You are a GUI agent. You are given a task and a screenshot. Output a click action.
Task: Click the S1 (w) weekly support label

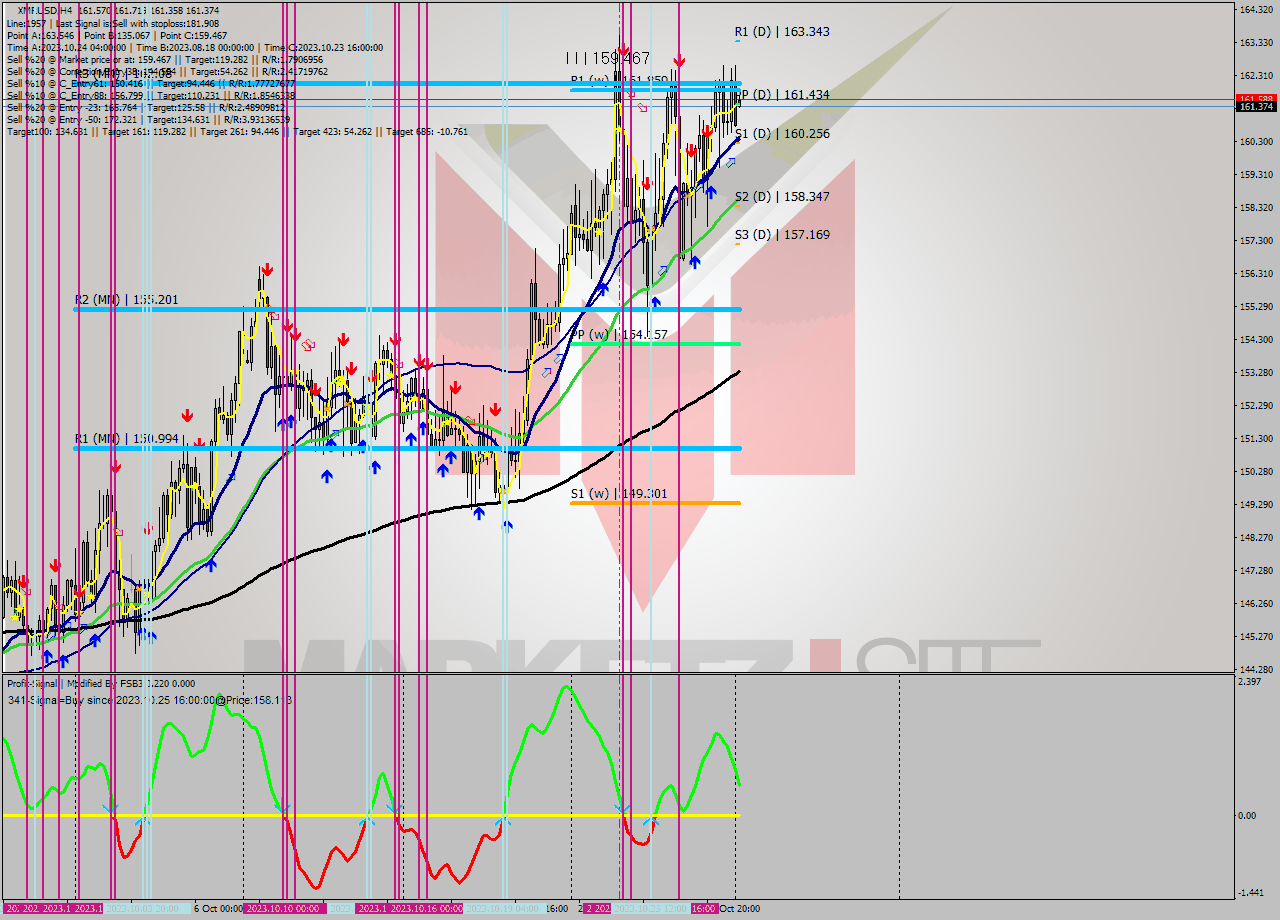click(619, 494)
